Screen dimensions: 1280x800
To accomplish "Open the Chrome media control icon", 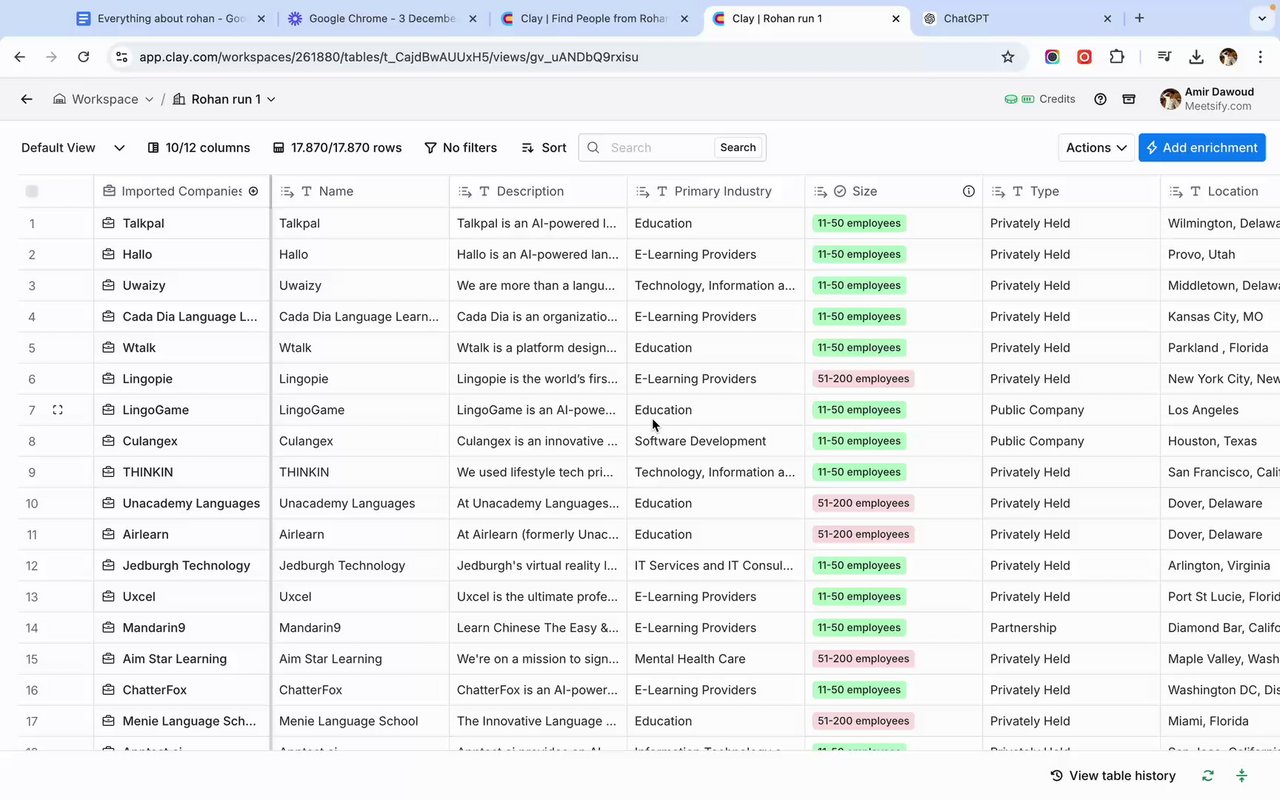I will pos(1164,57).
